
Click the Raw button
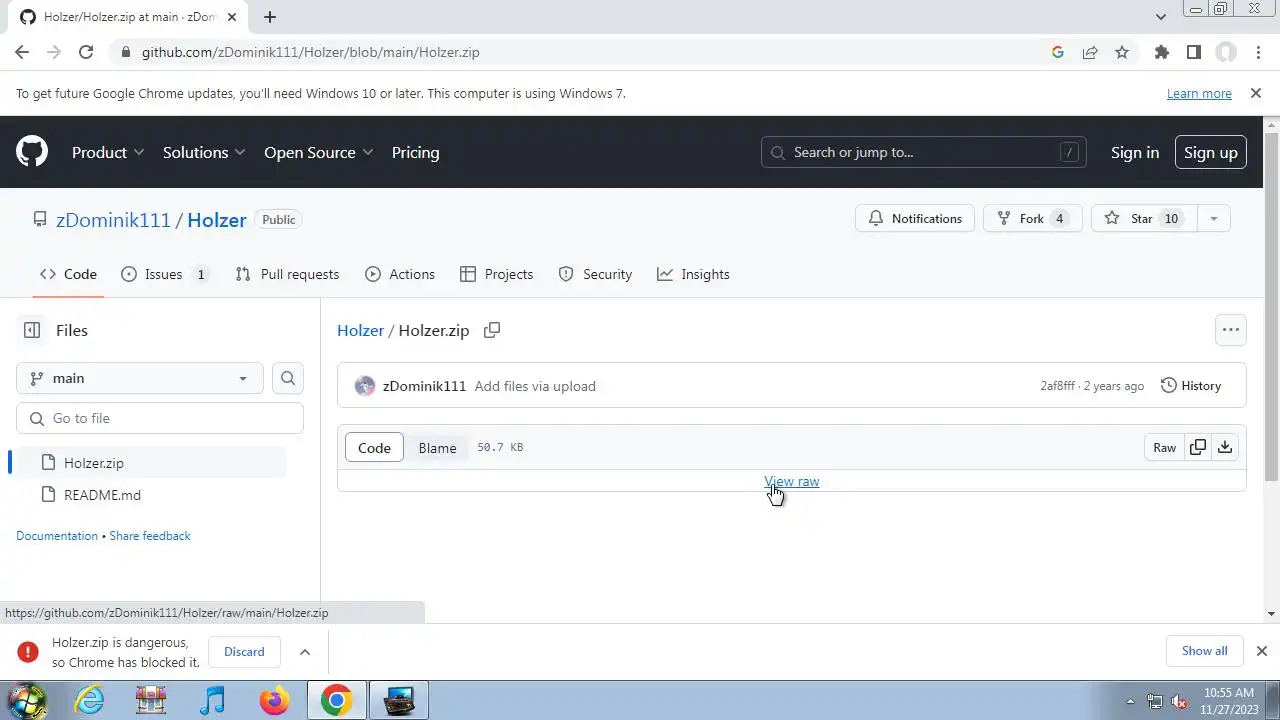1164,447
